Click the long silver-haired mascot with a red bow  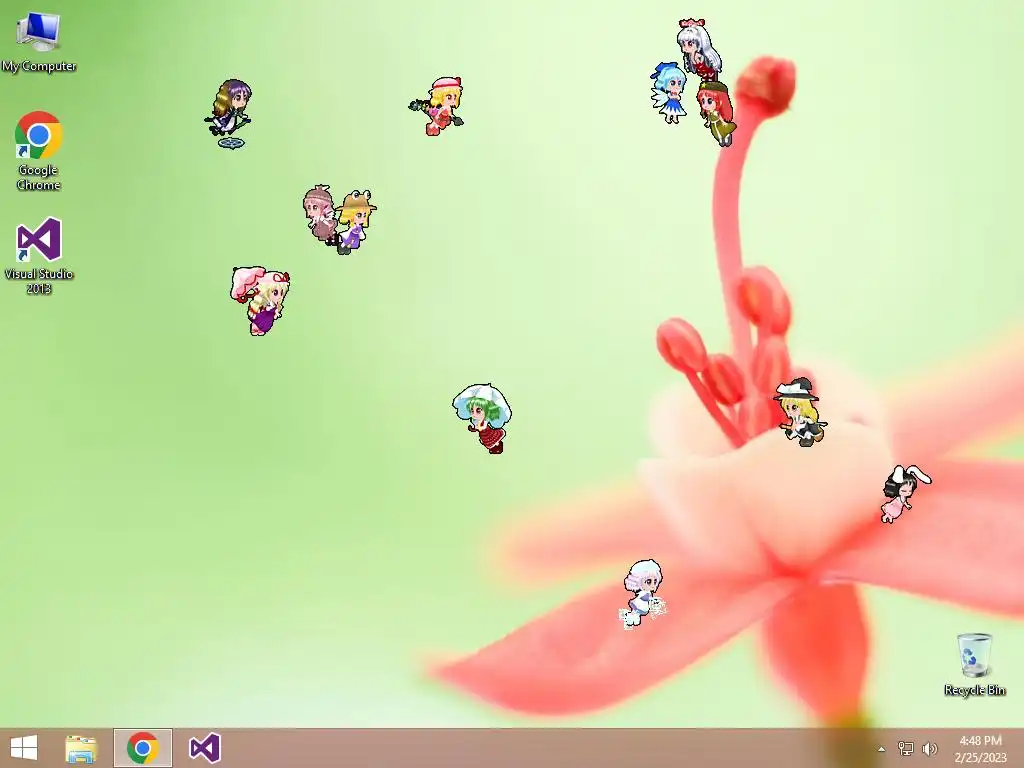(x=699, y=48)
